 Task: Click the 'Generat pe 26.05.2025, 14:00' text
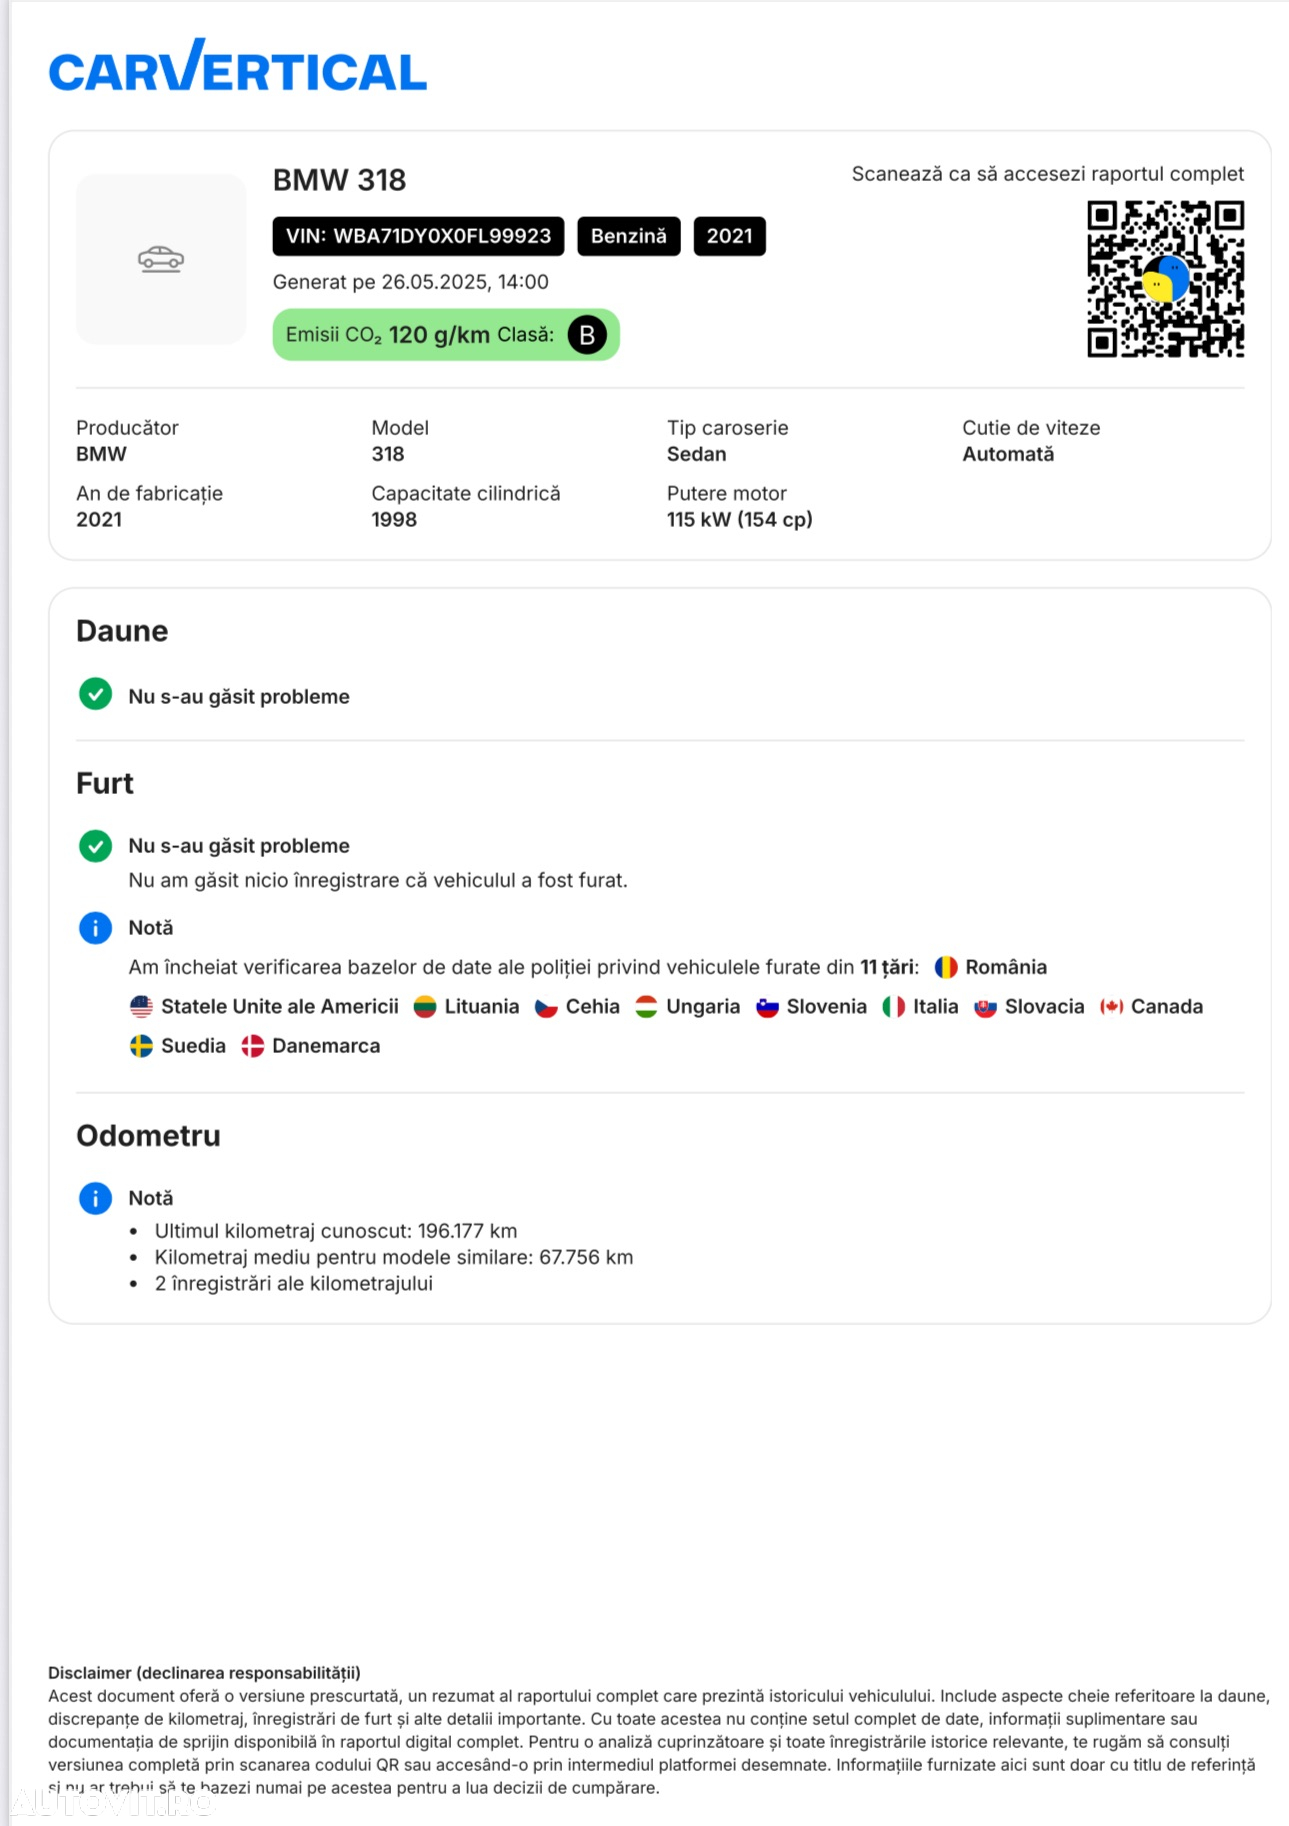pos(411,282)
